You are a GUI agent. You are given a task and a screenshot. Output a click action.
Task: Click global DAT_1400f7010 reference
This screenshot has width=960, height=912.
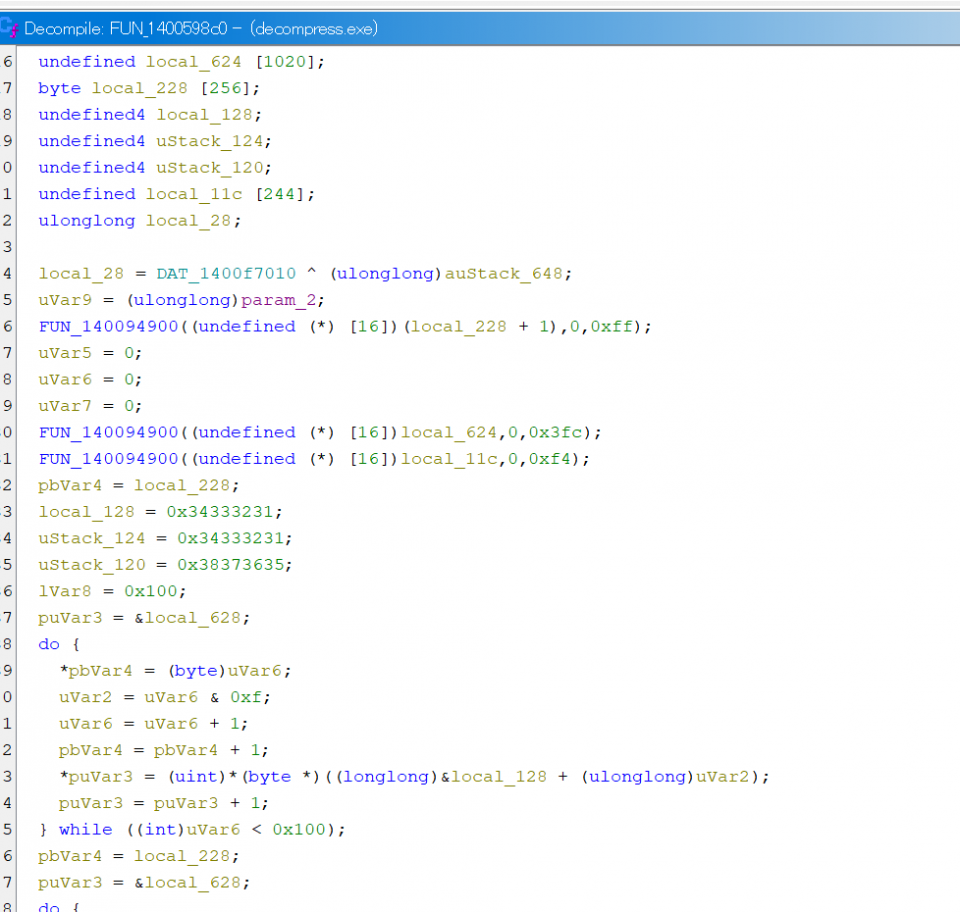coord(226,274)
